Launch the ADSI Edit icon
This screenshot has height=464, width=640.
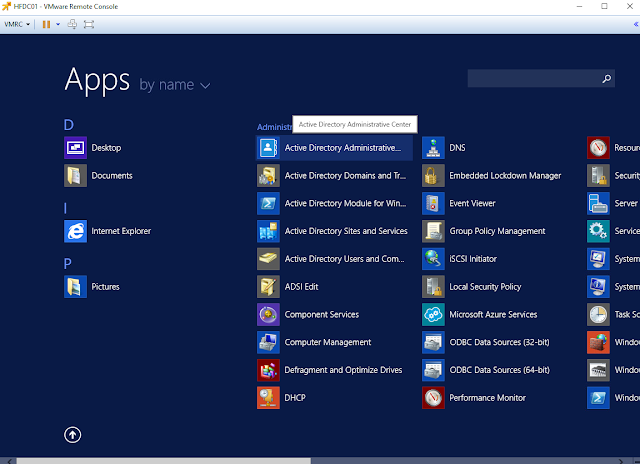[x=268, y=286]
